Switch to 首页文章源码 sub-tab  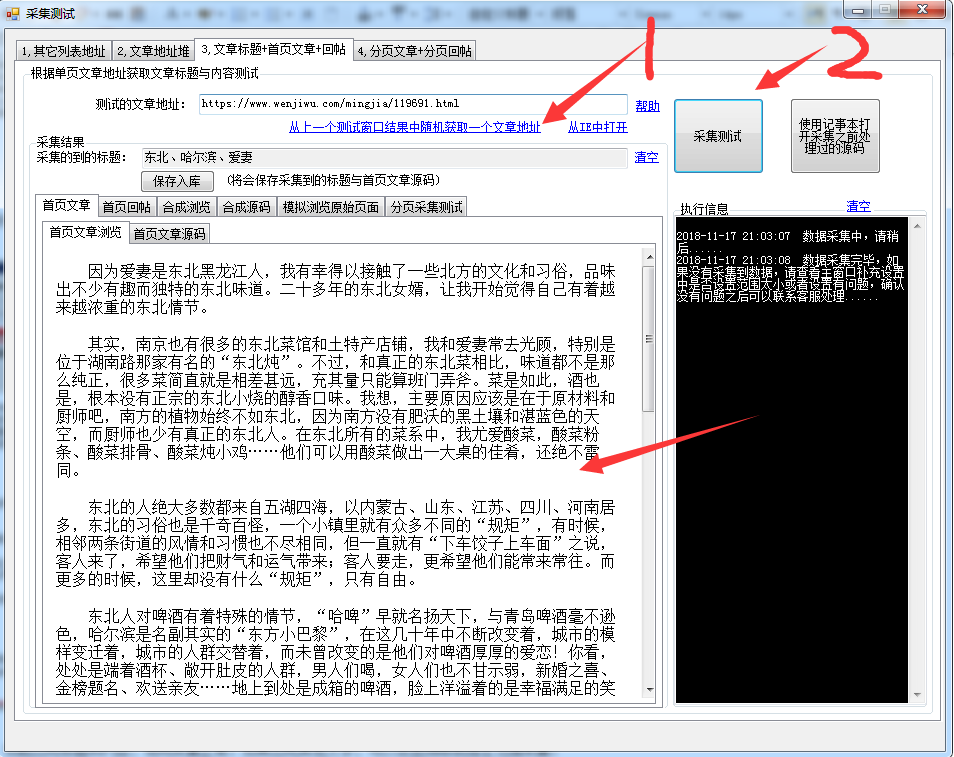click(x=169, y=234)
